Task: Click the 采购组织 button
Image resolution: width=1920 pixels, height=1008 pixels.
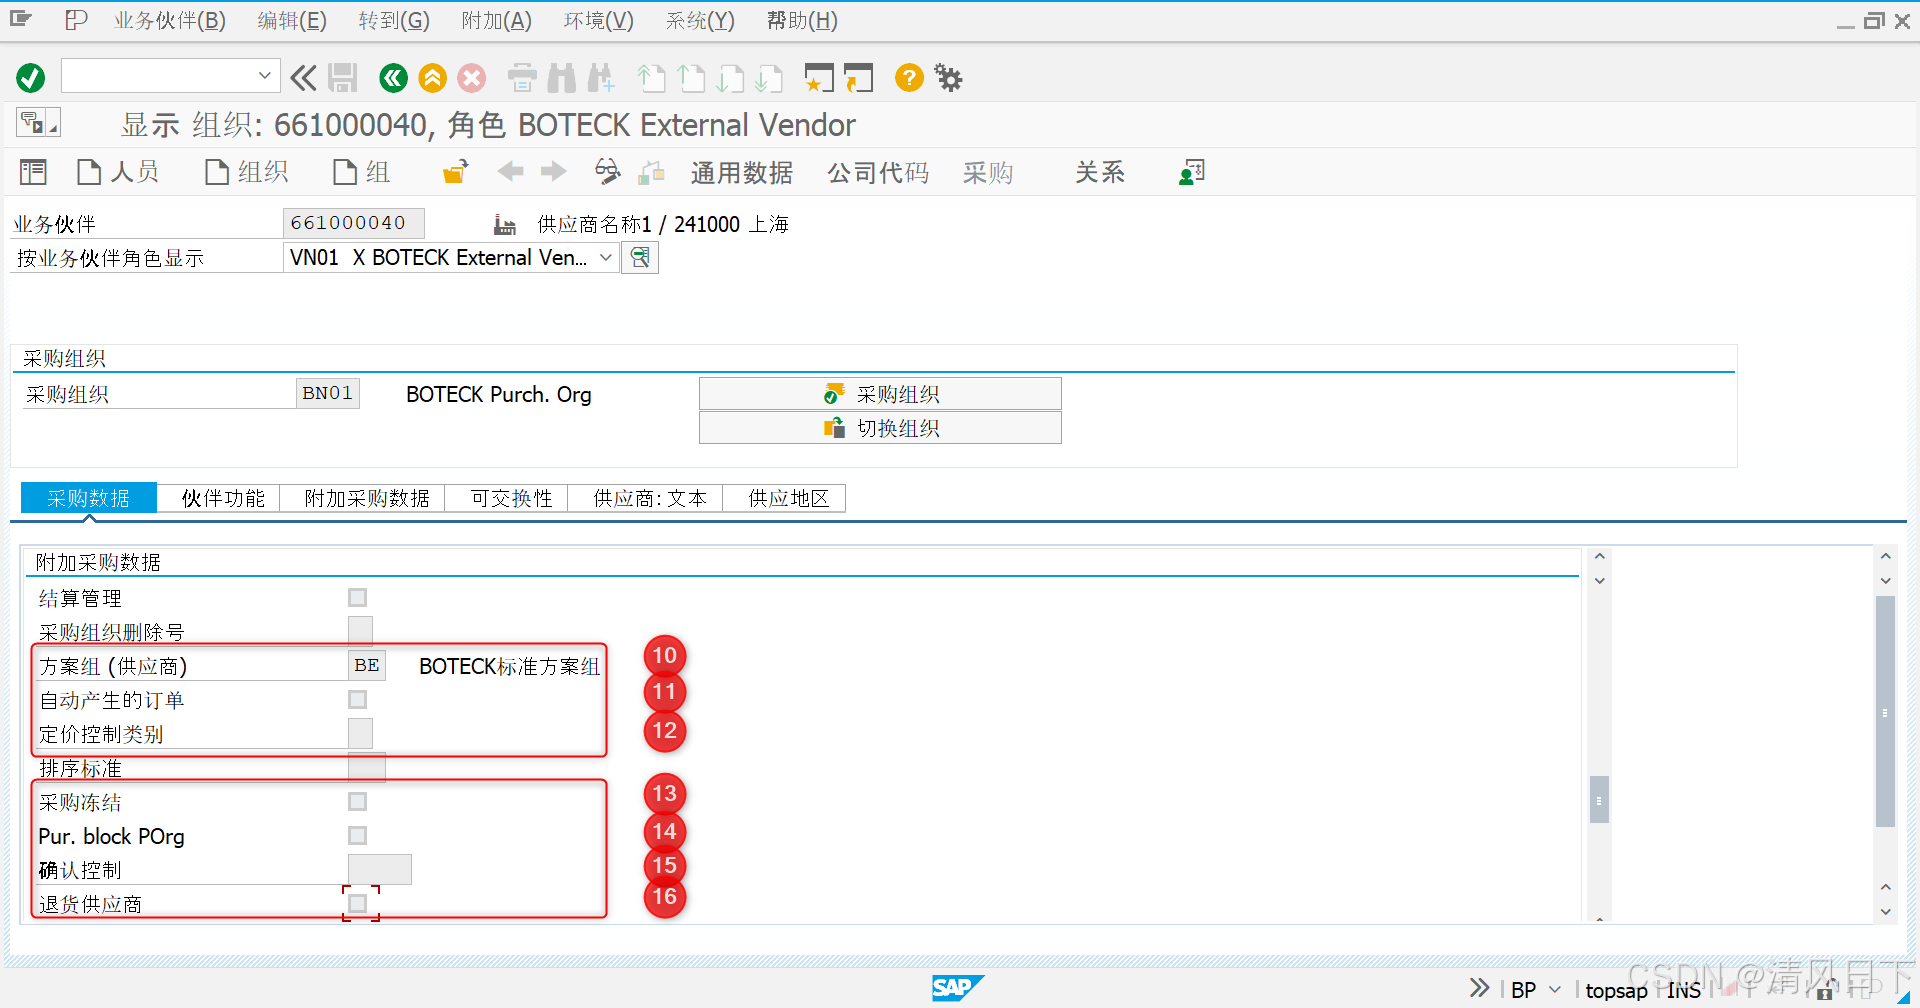Action: (880, 394)
